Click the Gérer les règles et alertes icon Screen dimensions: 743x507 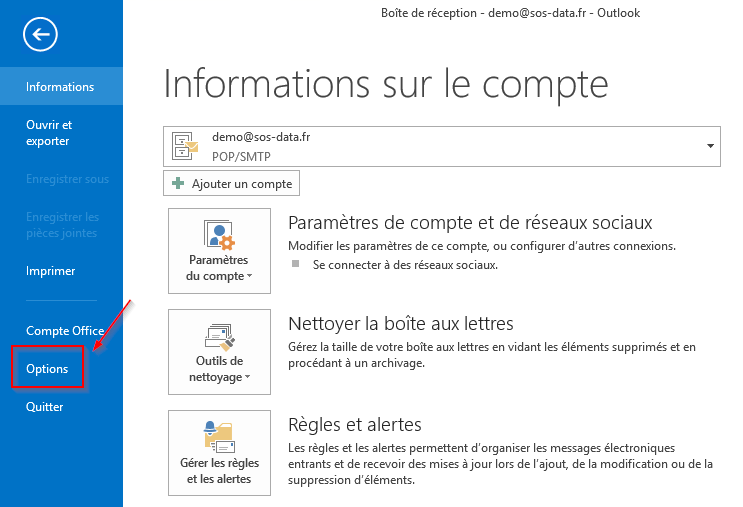(x=219, y=436)
